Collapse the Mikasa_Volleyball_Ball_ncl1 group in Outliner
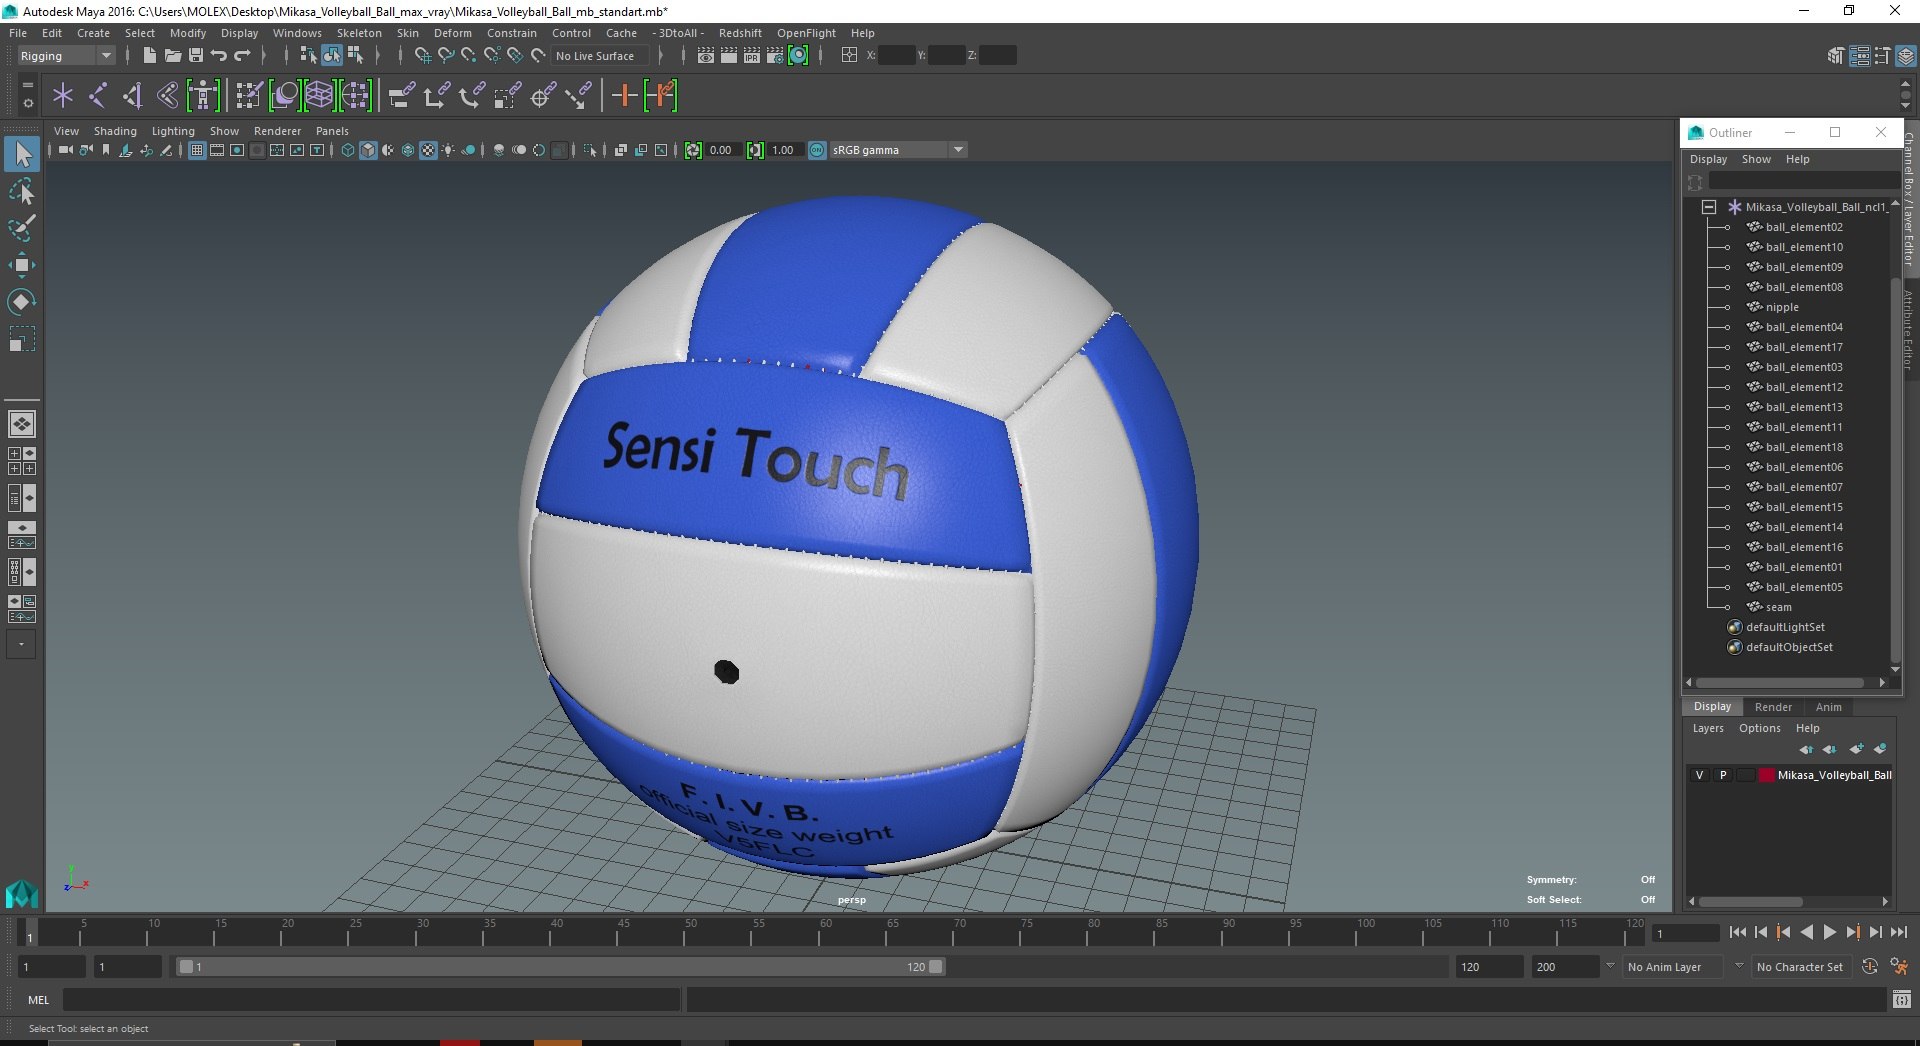 [1709, 207]
